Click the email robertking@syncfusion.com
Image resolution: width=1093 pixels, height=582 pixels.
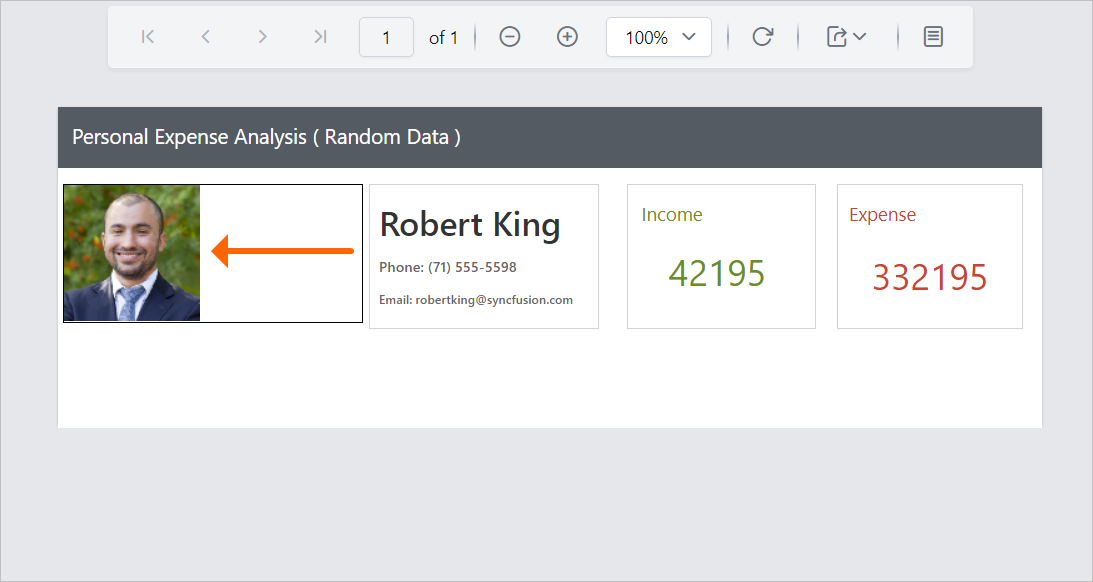[x=475, y=299]
